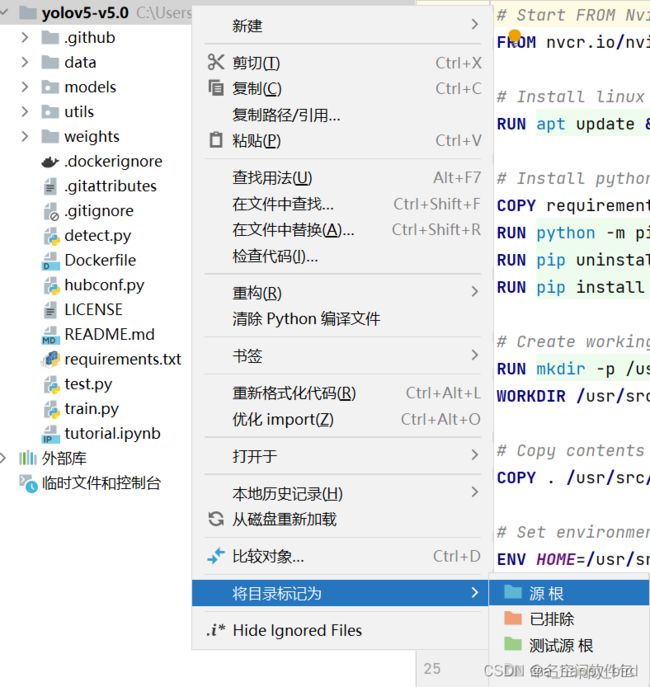Open the 重构(R) submenu arrow
Screen dimensions: 650x687
point(475,291)
